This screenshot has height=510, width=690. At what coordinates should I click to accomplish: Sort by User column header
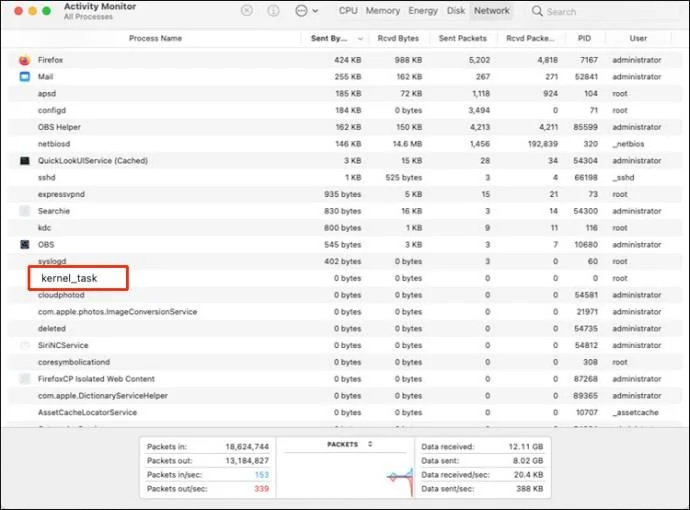point(638,38)
